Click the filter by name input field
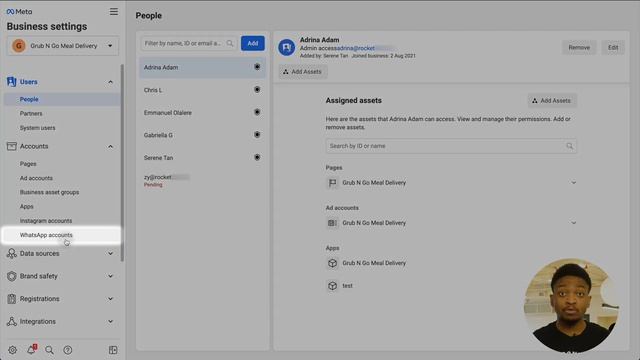This screenshot has height=360, width=640. [189, 43]
